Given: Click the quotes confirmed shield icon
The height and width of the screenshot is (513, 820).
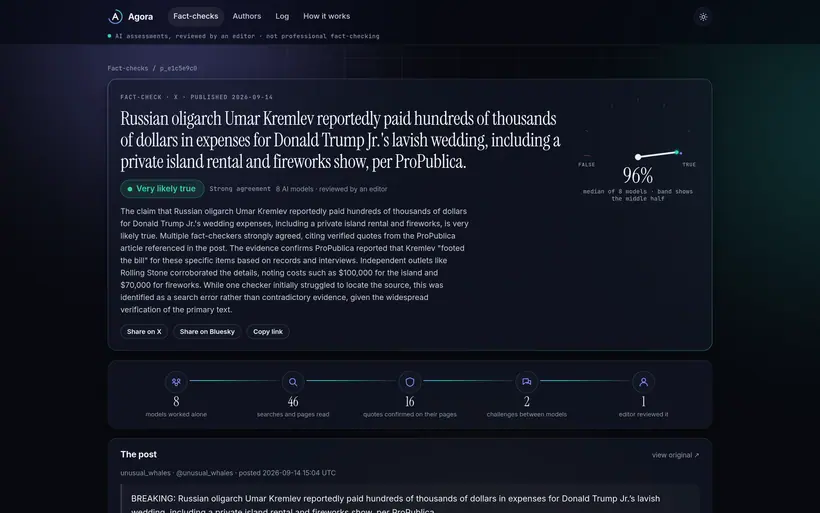Looking at the screenshot, I should coord(410,382).
